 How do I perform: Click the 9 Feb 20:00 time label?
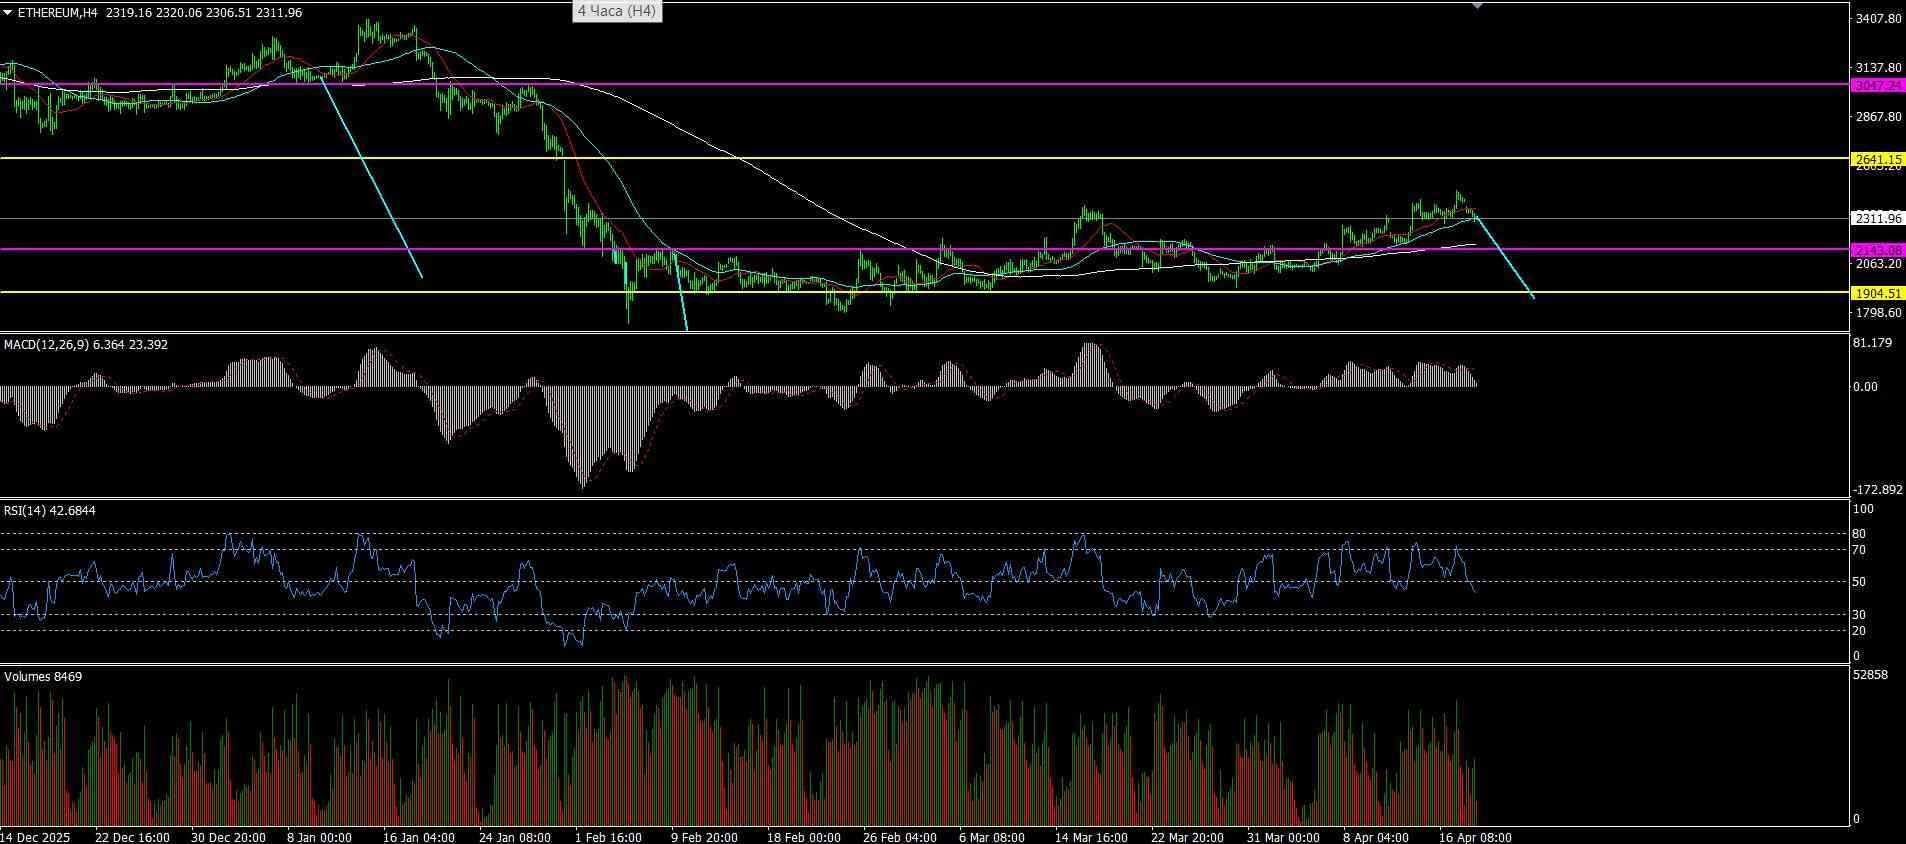coord(704,838)
